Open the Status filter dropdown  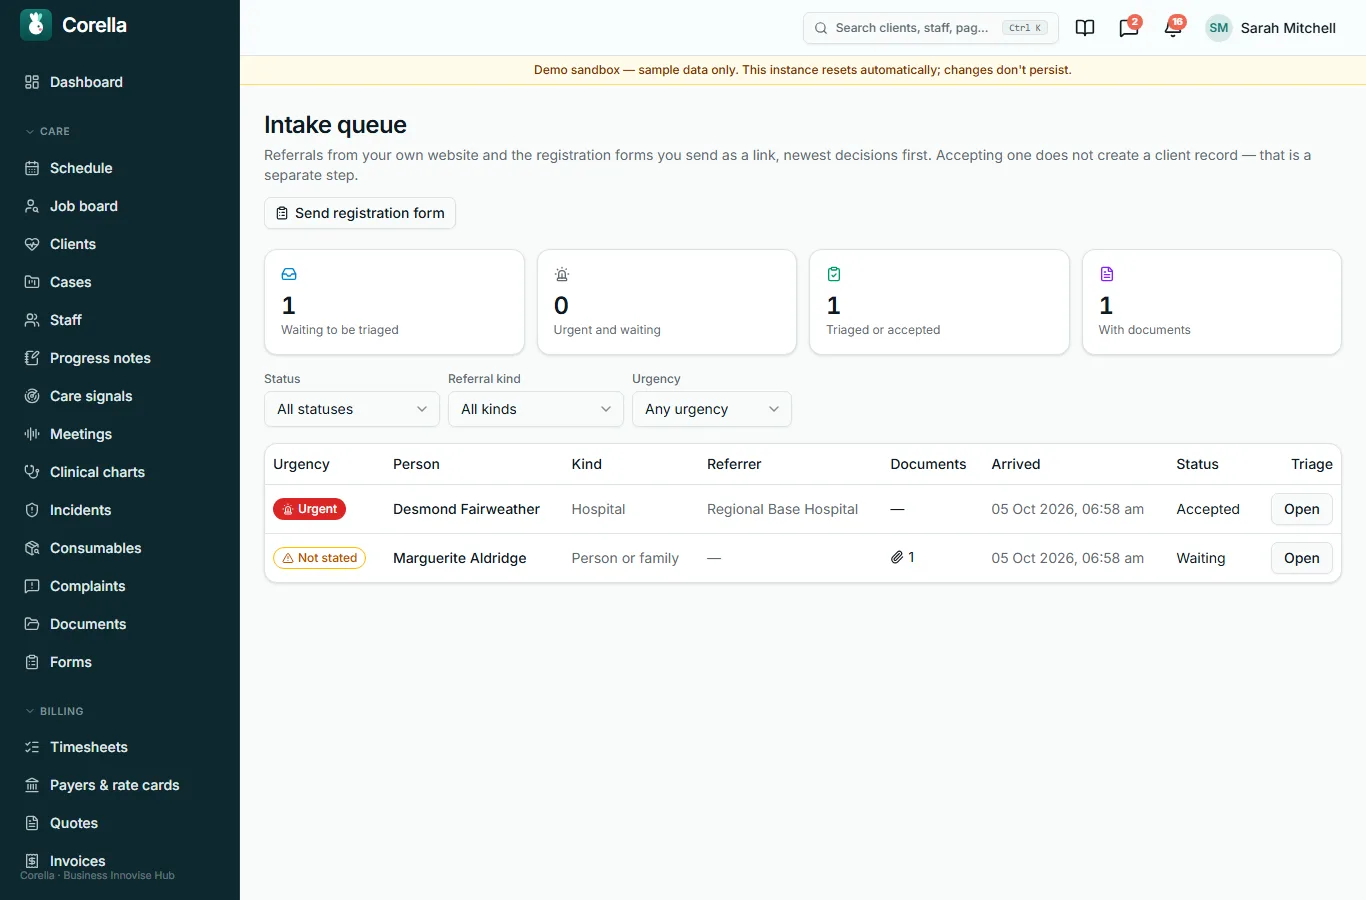click(x=352, y=409)
